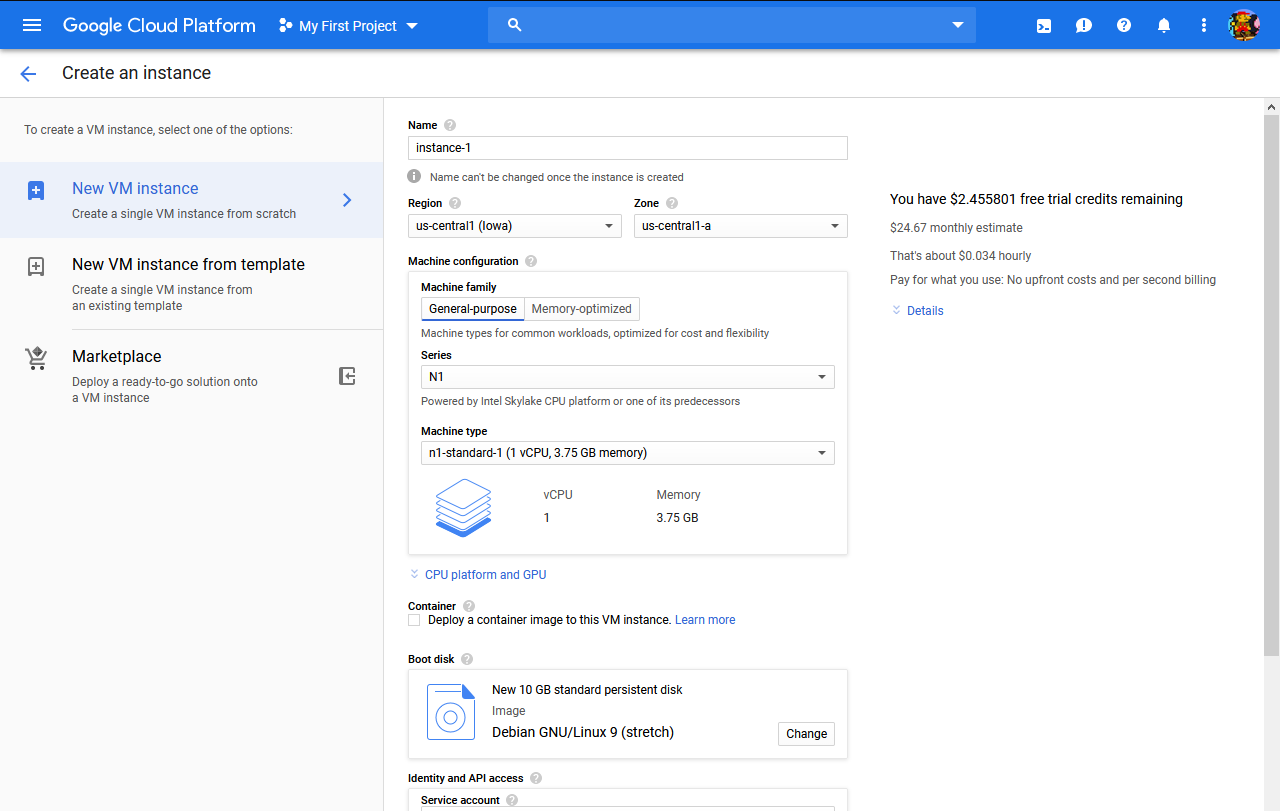Expand the search bar dropdown arrow
This screenshot has width=1280, height=811.
click(958, 25)
